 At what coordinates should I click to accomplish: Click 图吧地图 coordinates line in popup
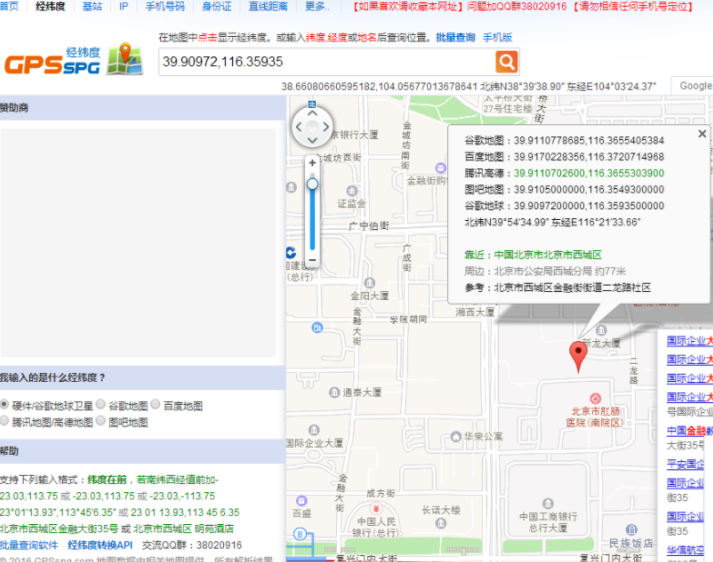pyautogui.click(x=564, y=190)
